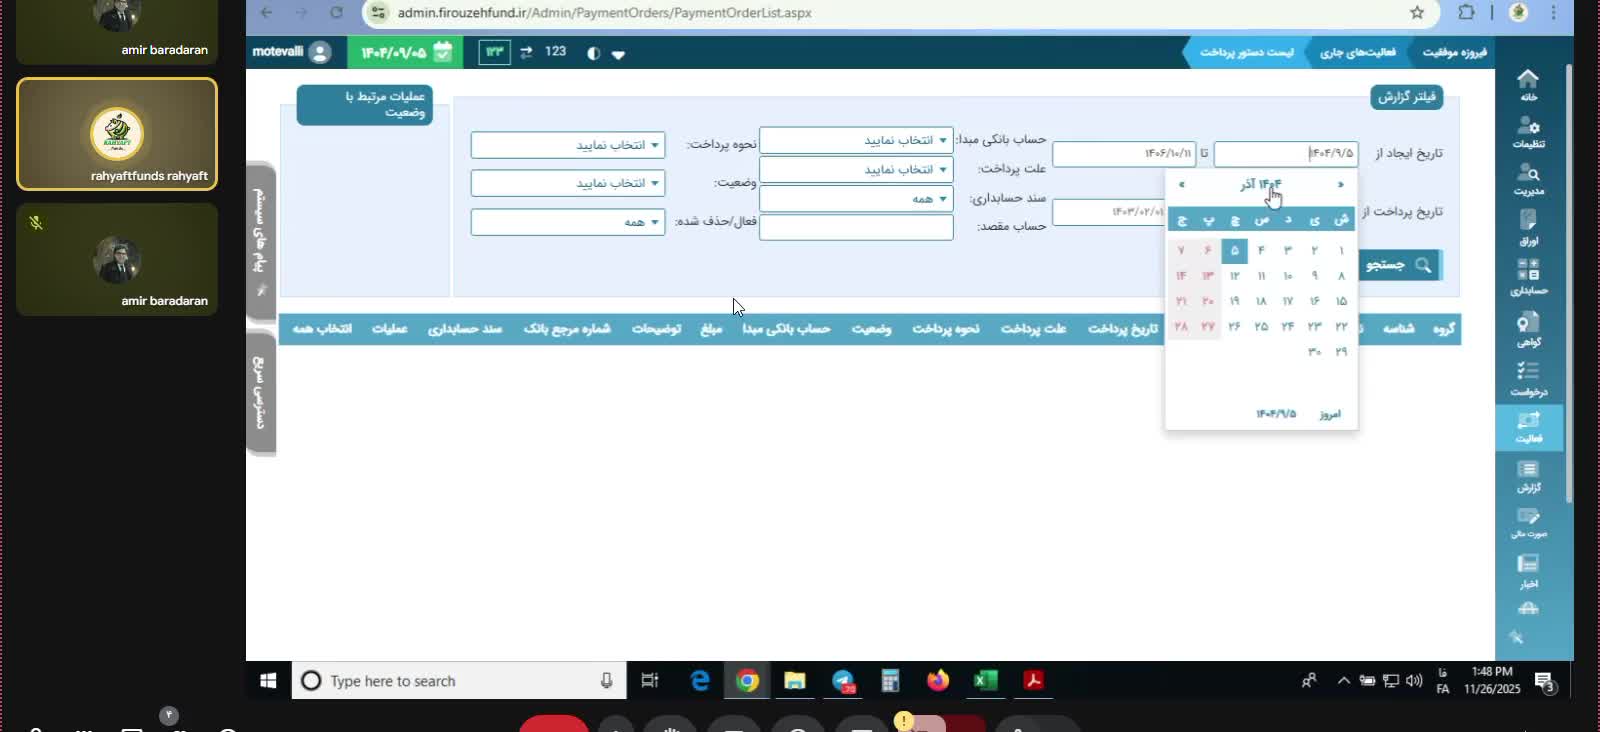The width and height of the screenshot is (1600, 732).
Task: Select day ۳۰ in the calendar
Action: [1315, 352]
